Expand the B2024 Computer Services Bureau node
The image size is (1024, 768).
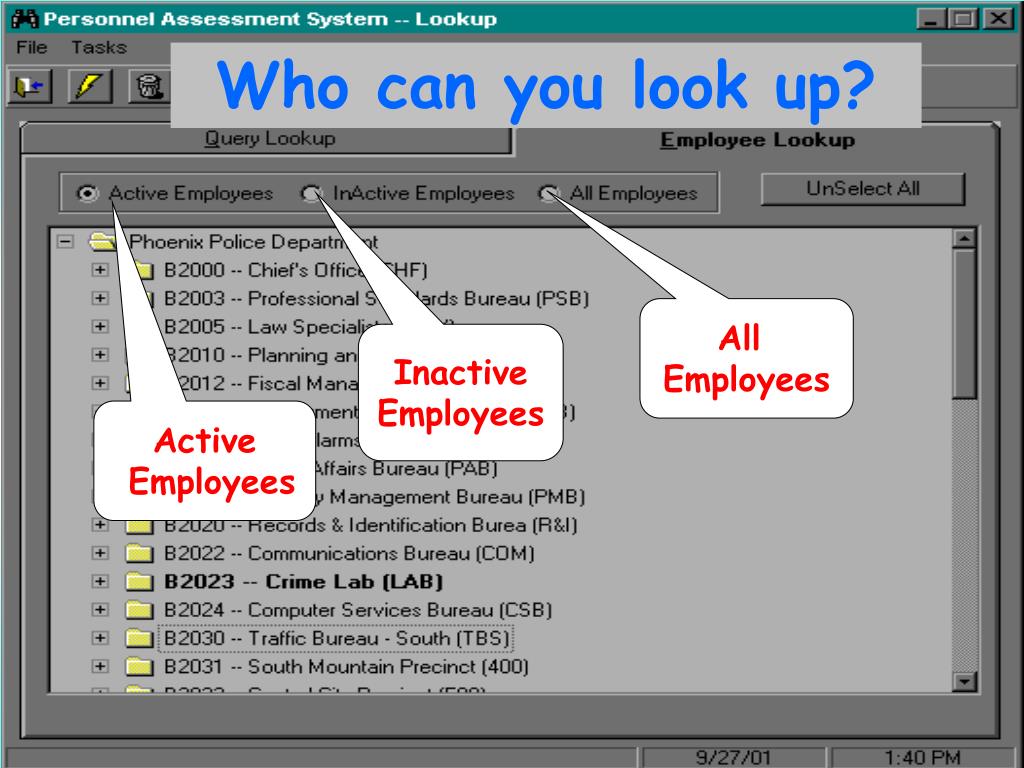coord(100,610)
